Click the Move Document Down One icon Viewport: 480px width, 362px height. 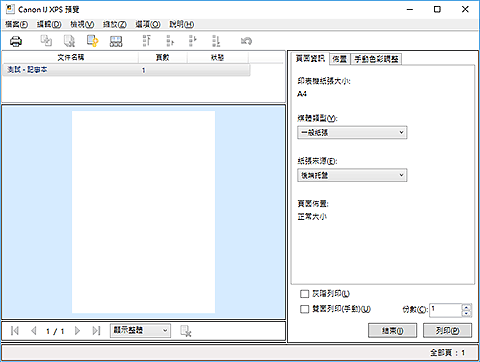pyautogui.click(x=193, y=41)
